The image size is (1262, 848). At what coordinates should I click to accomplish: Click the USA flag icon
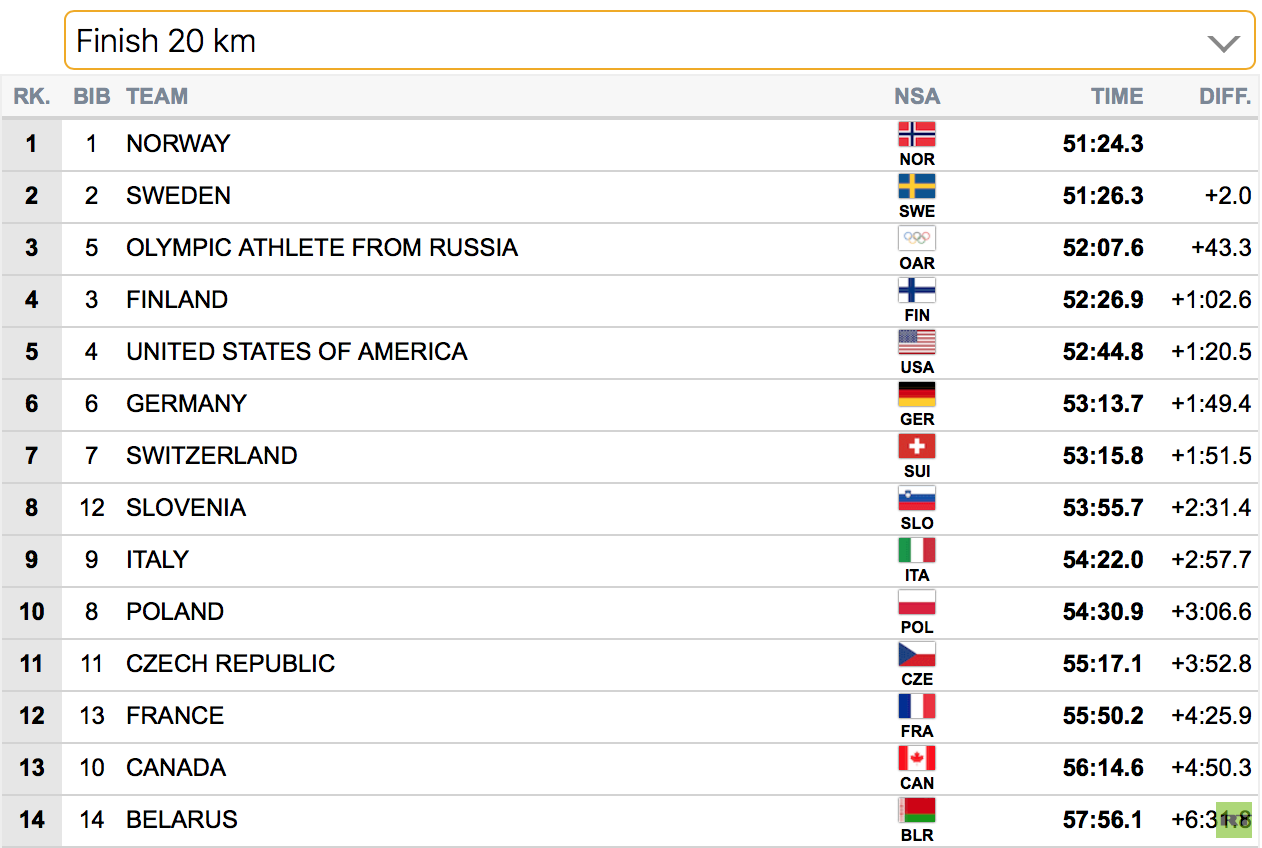pyautogui.click(x=917, y=342)
